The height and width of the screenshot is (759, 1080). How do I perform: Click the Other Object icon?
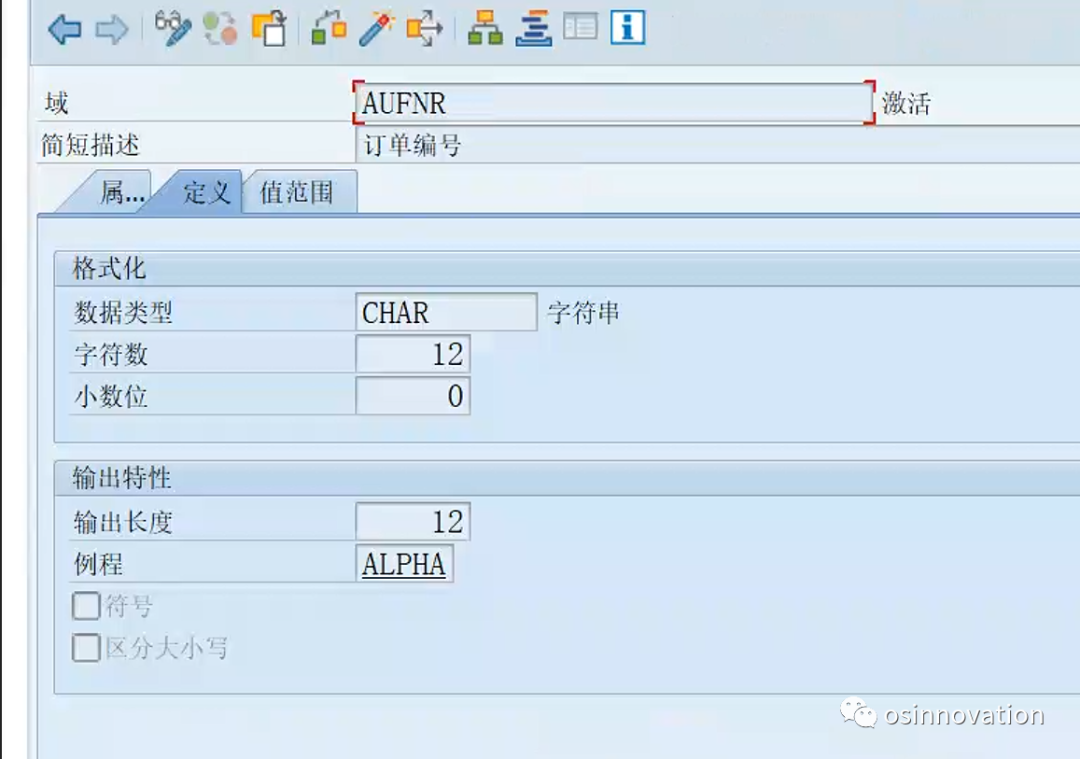point(269,29)
